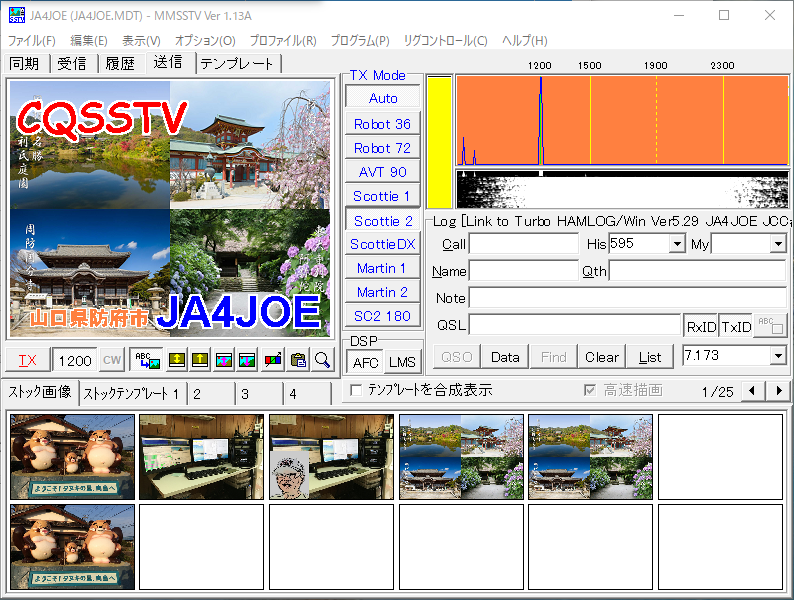Click the yellow double-arrow image fit icon
This screenshot has height=600, width=794.
point(176,360)
